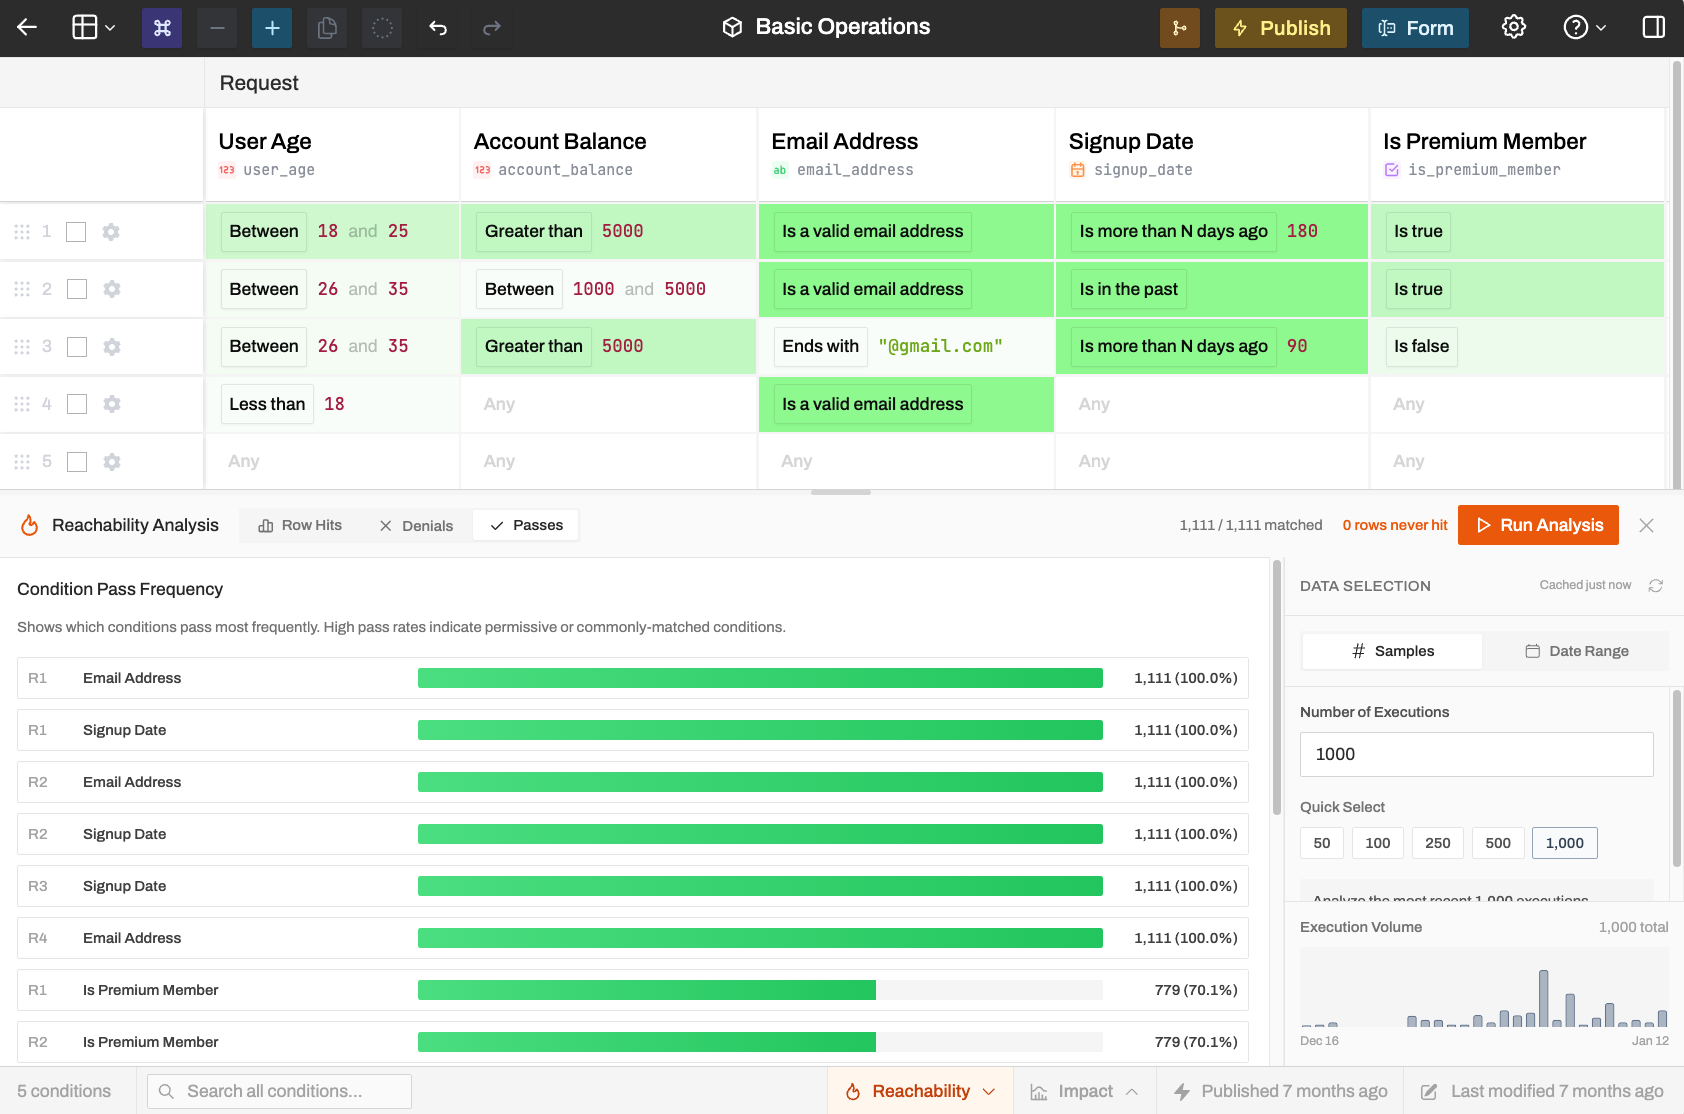Switch to the Denials tab
Image resolution: width=1684 pixels, height=1114 pixels.
click(416, 525)
